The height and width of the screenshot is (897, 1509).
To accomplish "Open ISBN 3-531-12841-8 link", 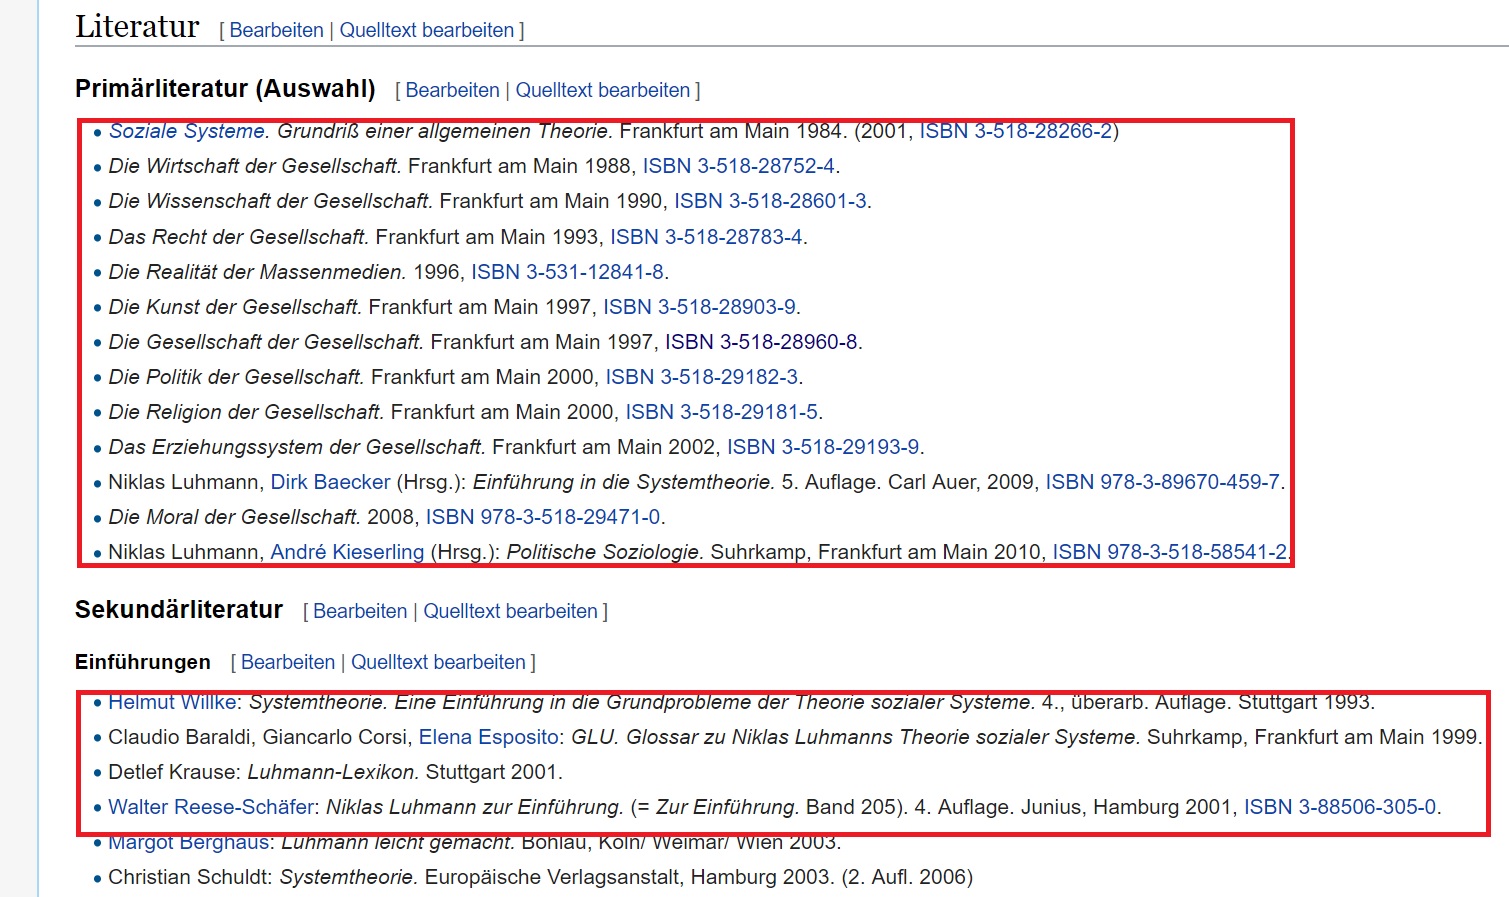I will coord(567,272).
